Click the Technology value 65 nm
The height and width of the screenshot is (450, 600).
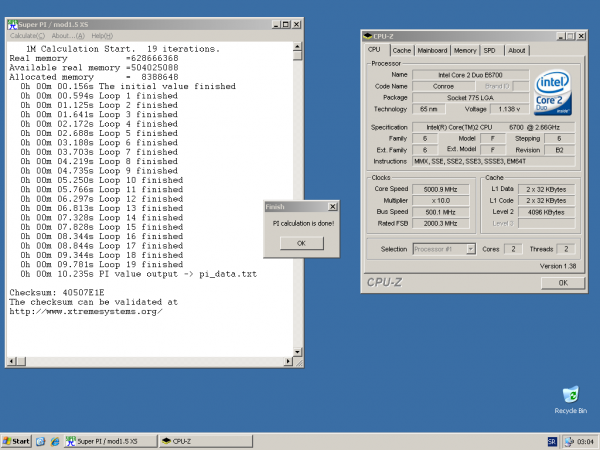tap(429, 109)
